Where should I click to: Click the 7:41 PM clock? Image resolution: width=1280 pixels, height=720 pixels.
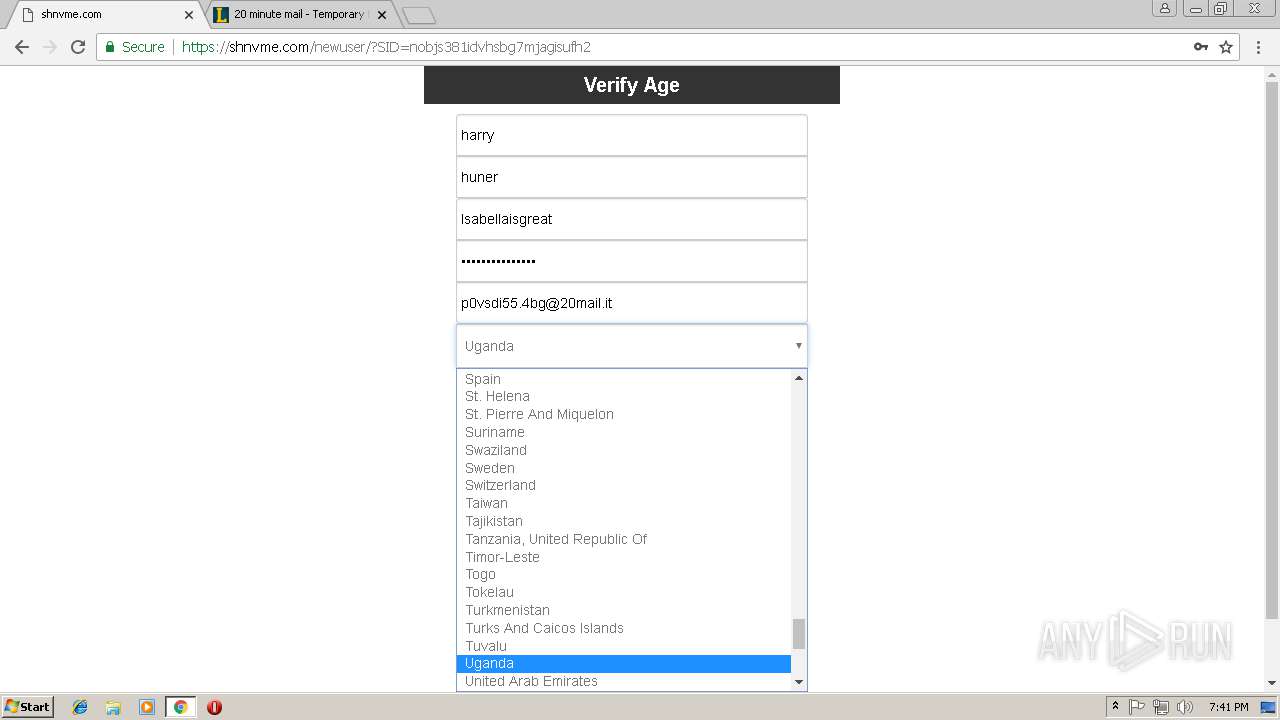1228,707
